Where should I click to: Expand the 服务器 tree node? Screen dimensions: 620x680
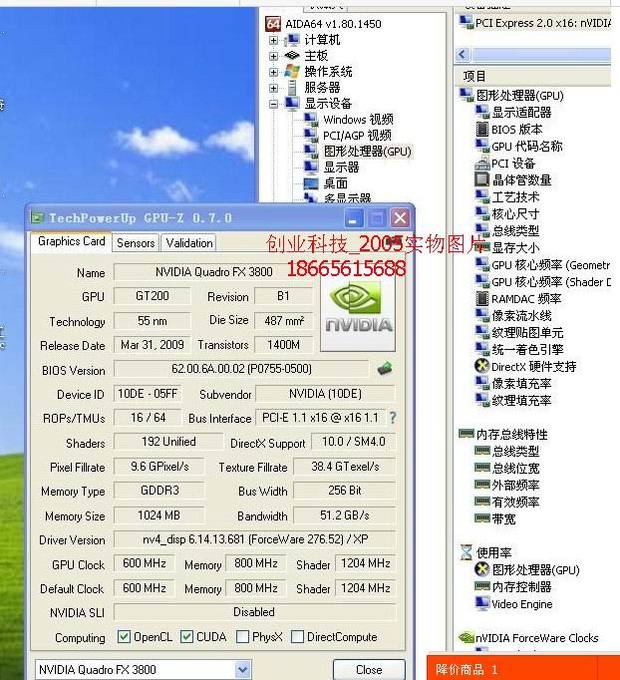point(273,88)
